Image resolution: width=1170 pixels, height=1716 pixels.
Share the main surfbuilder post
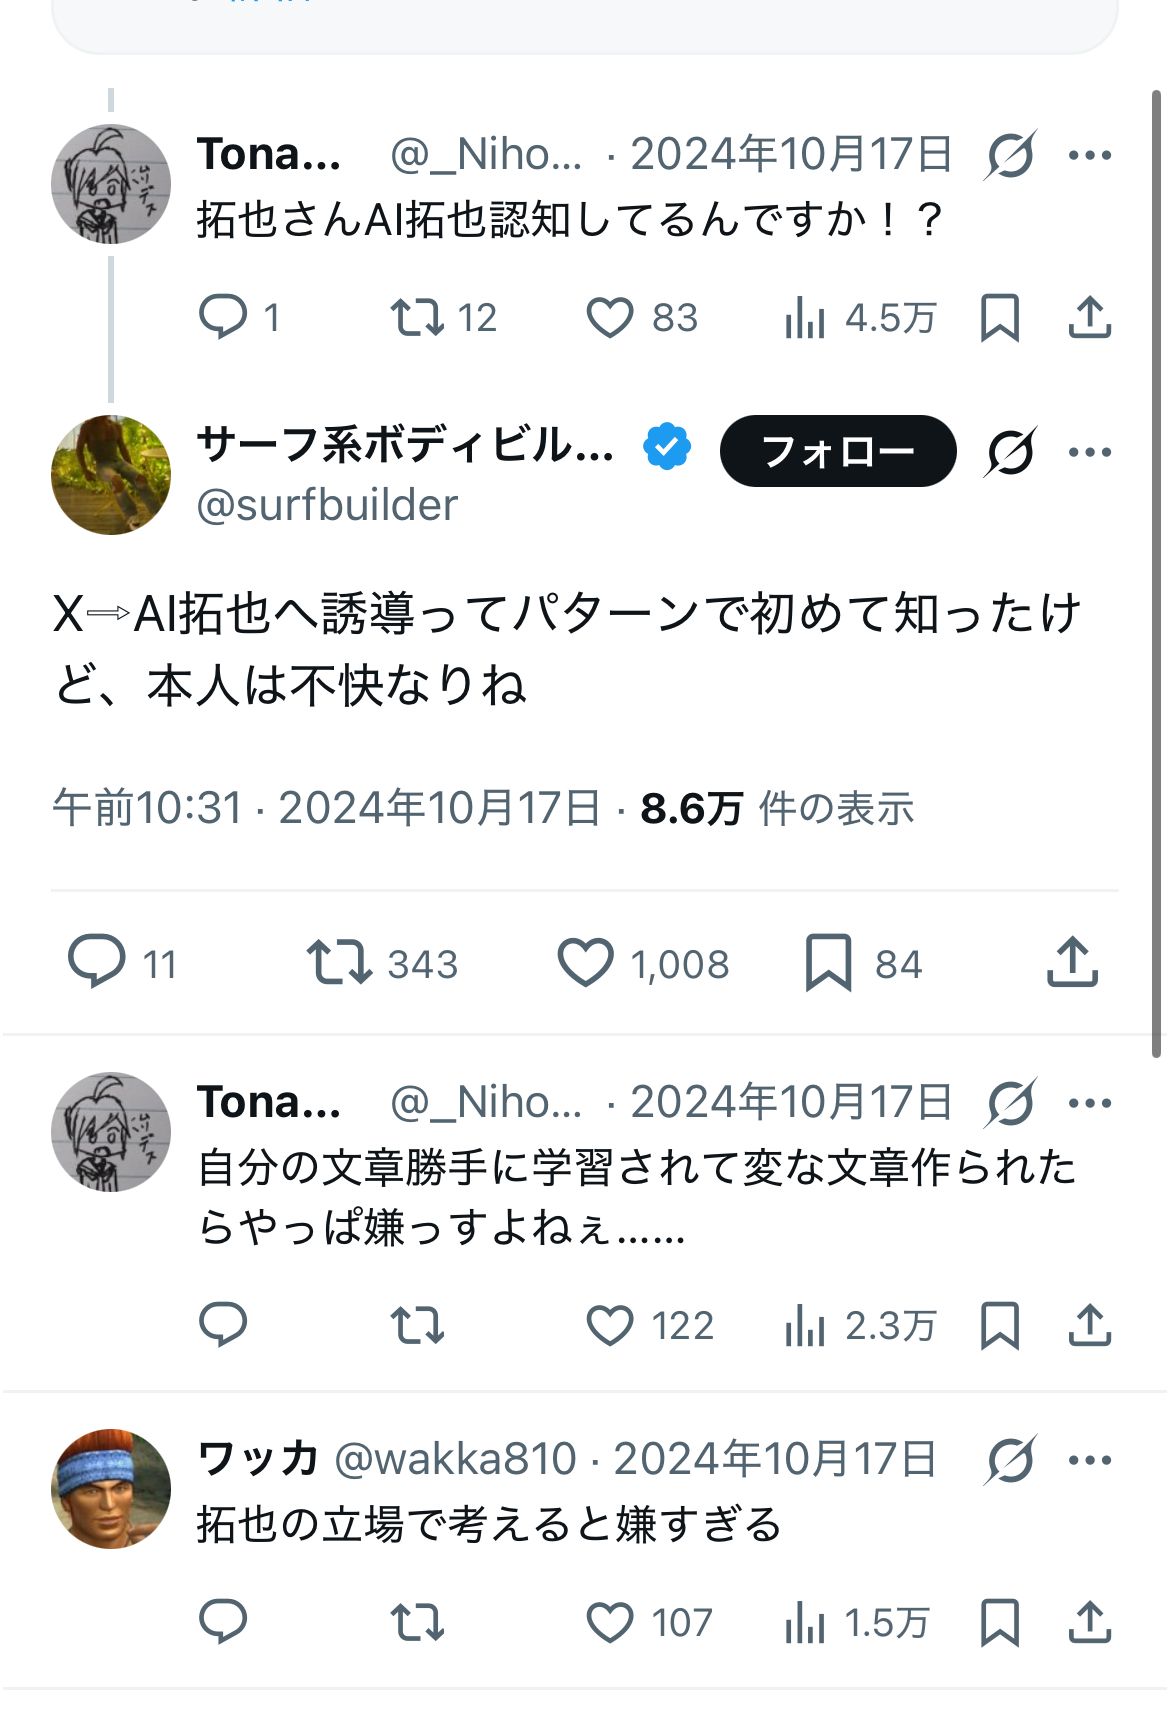(x=1072, y=962)
